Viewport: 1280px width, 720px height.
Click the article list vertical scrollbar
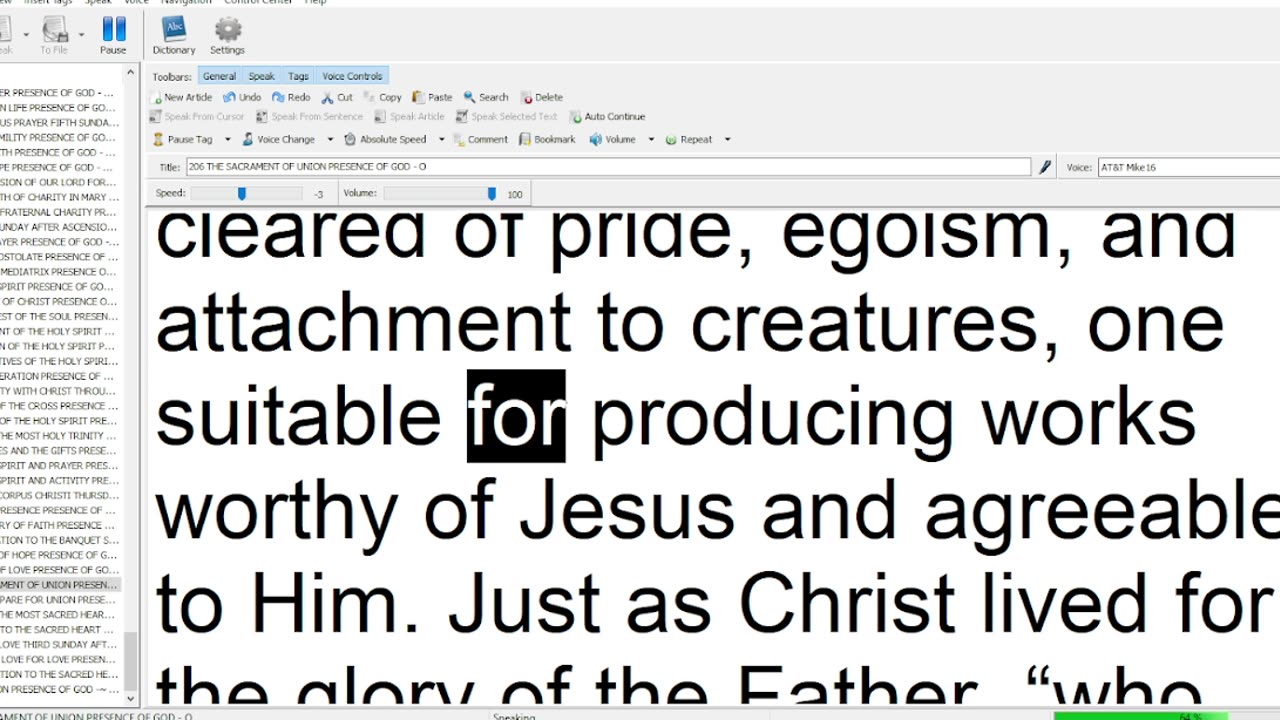[x=131, y=385]
